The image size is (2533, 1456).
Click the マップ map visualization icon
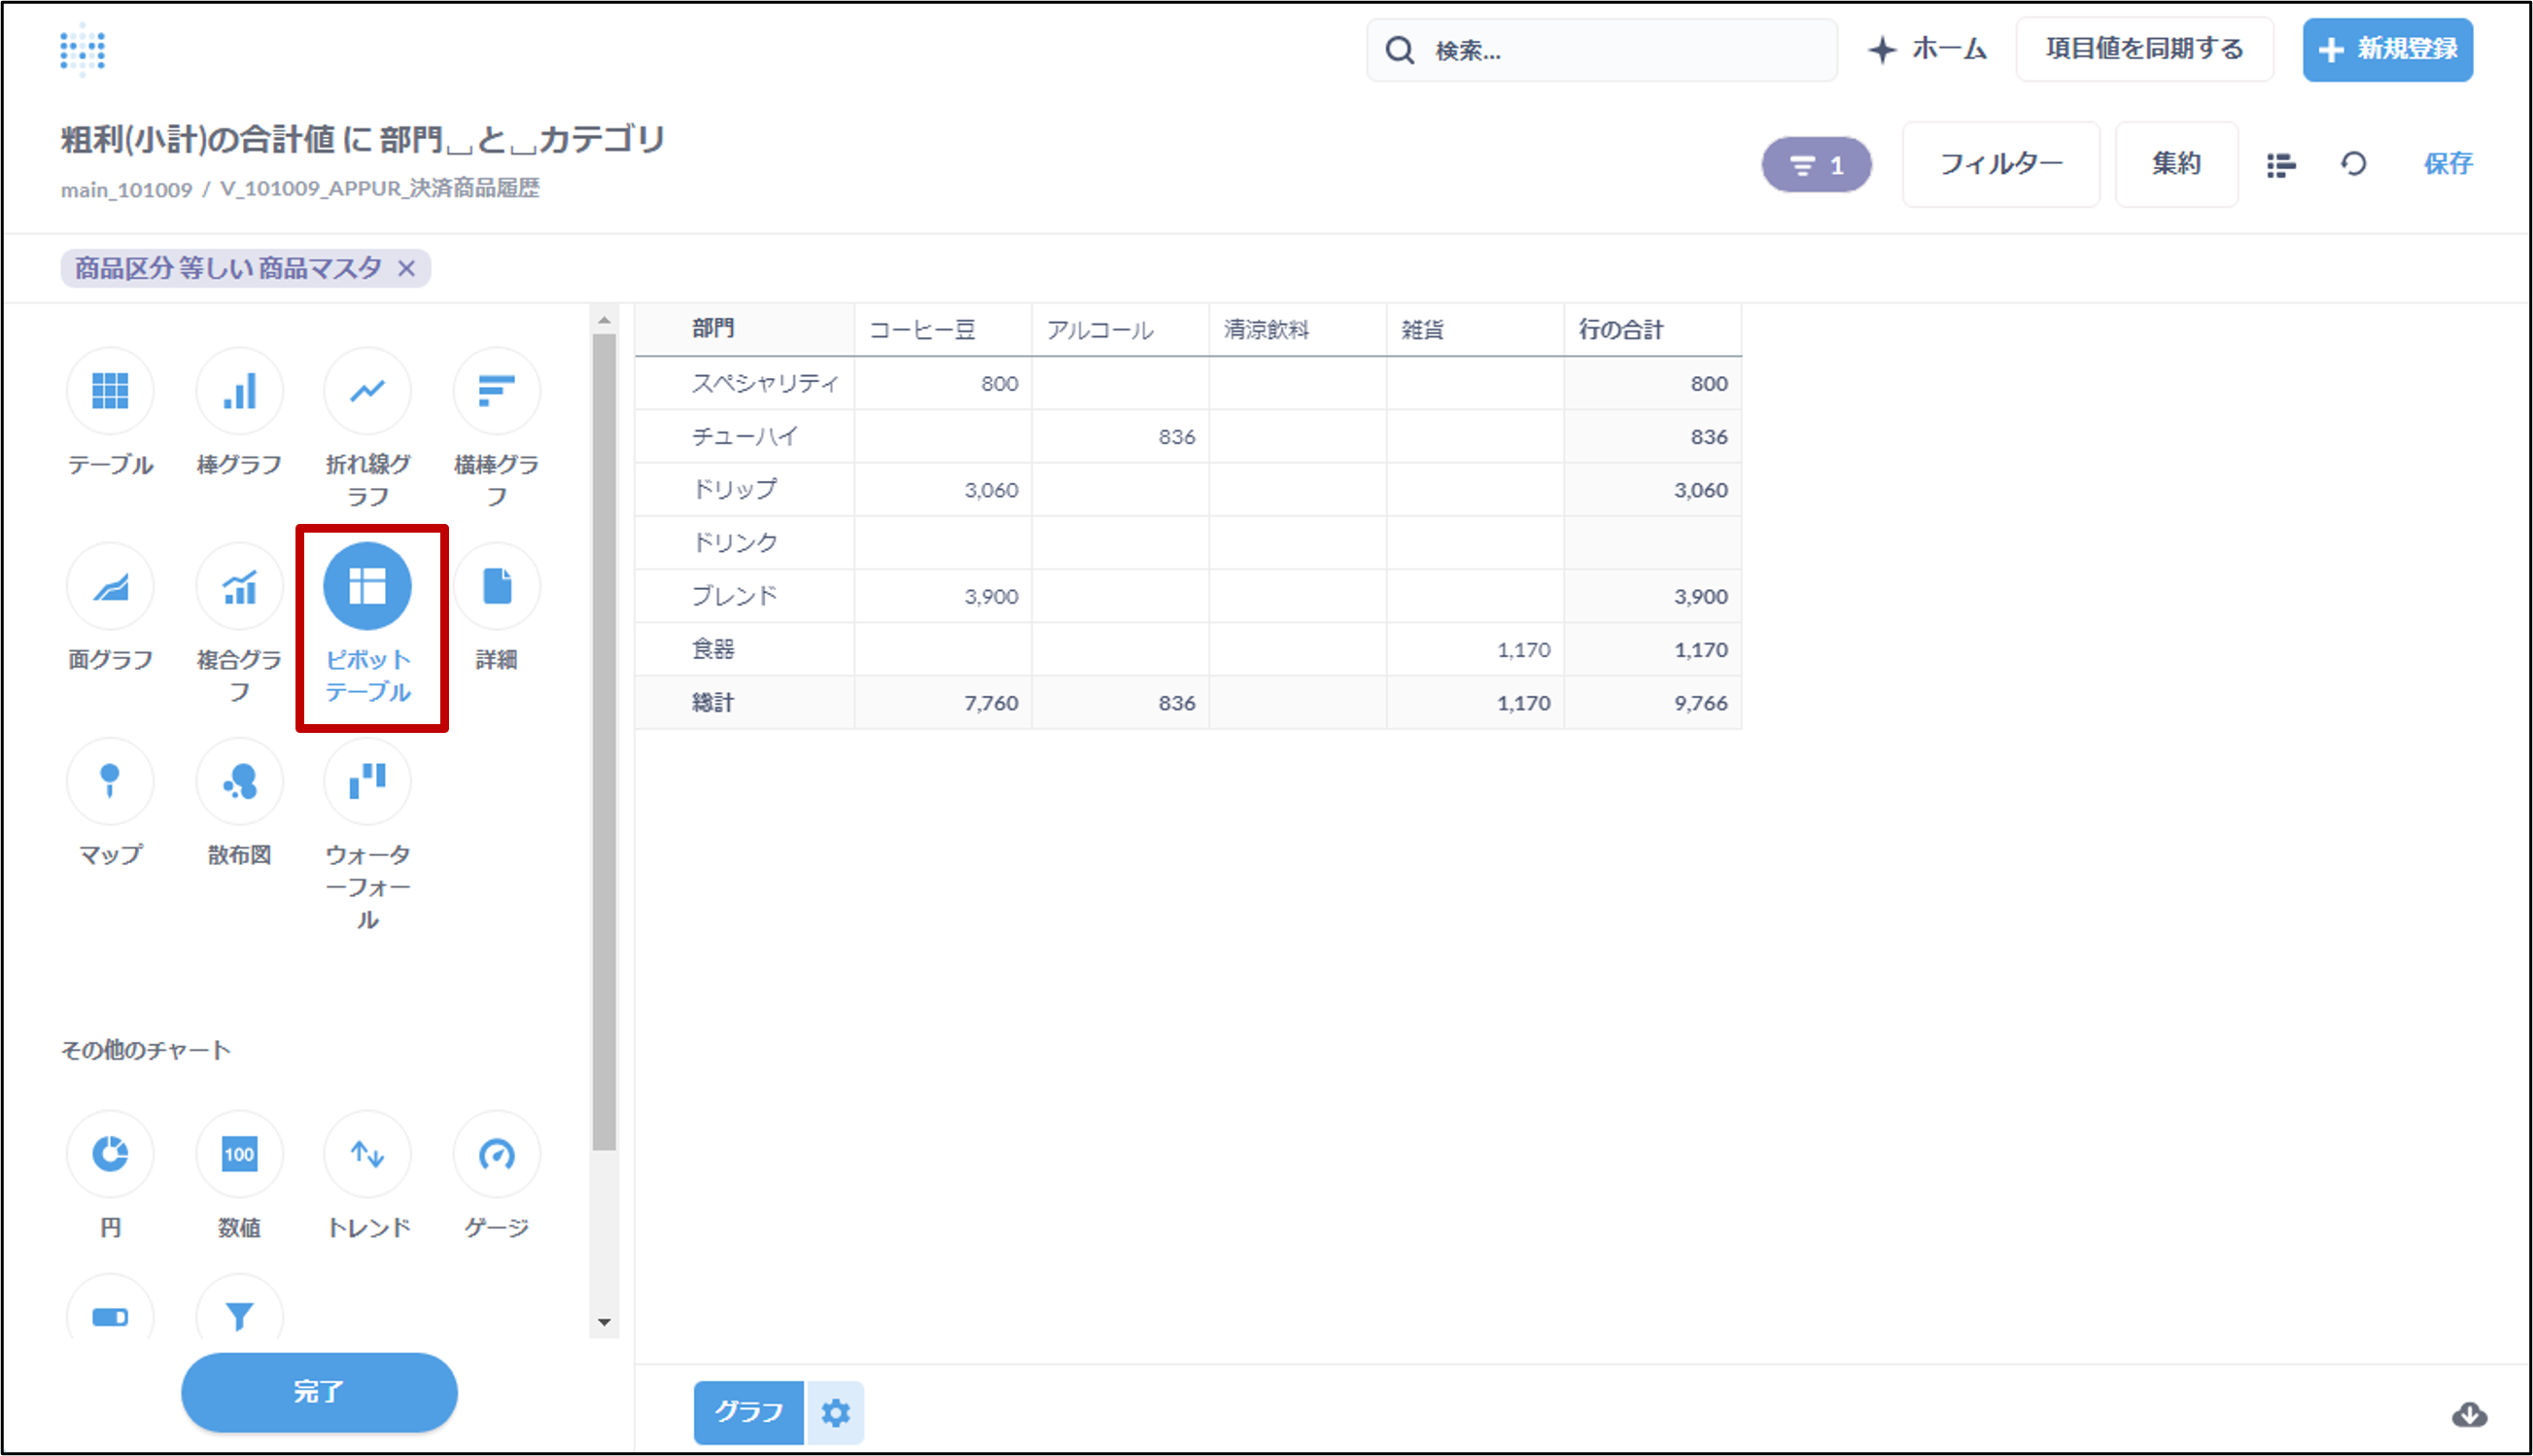pyautogui.click(x=110, y=781)
